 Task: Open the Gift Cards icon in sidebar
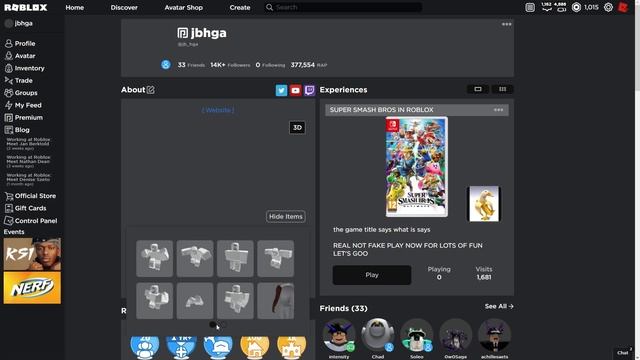point(9,208)
